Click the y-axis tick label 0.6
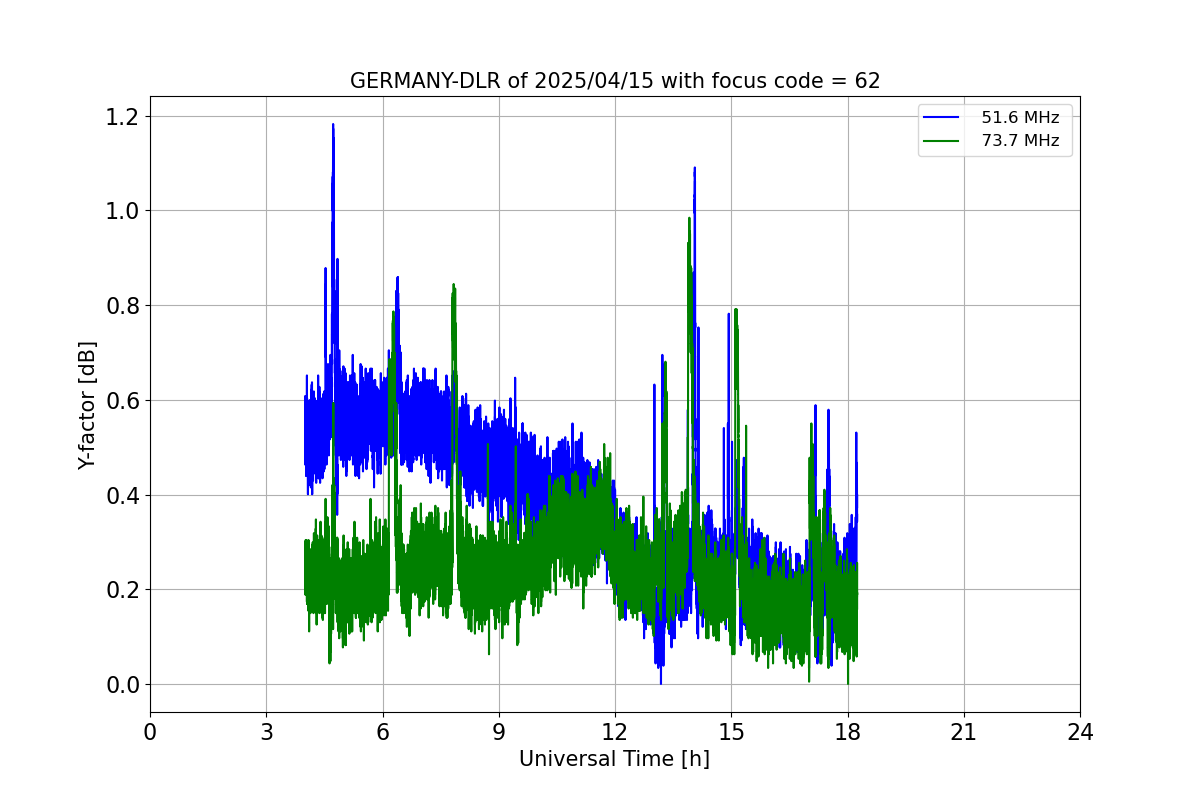 pyautogui.click(x=123, y=401)
